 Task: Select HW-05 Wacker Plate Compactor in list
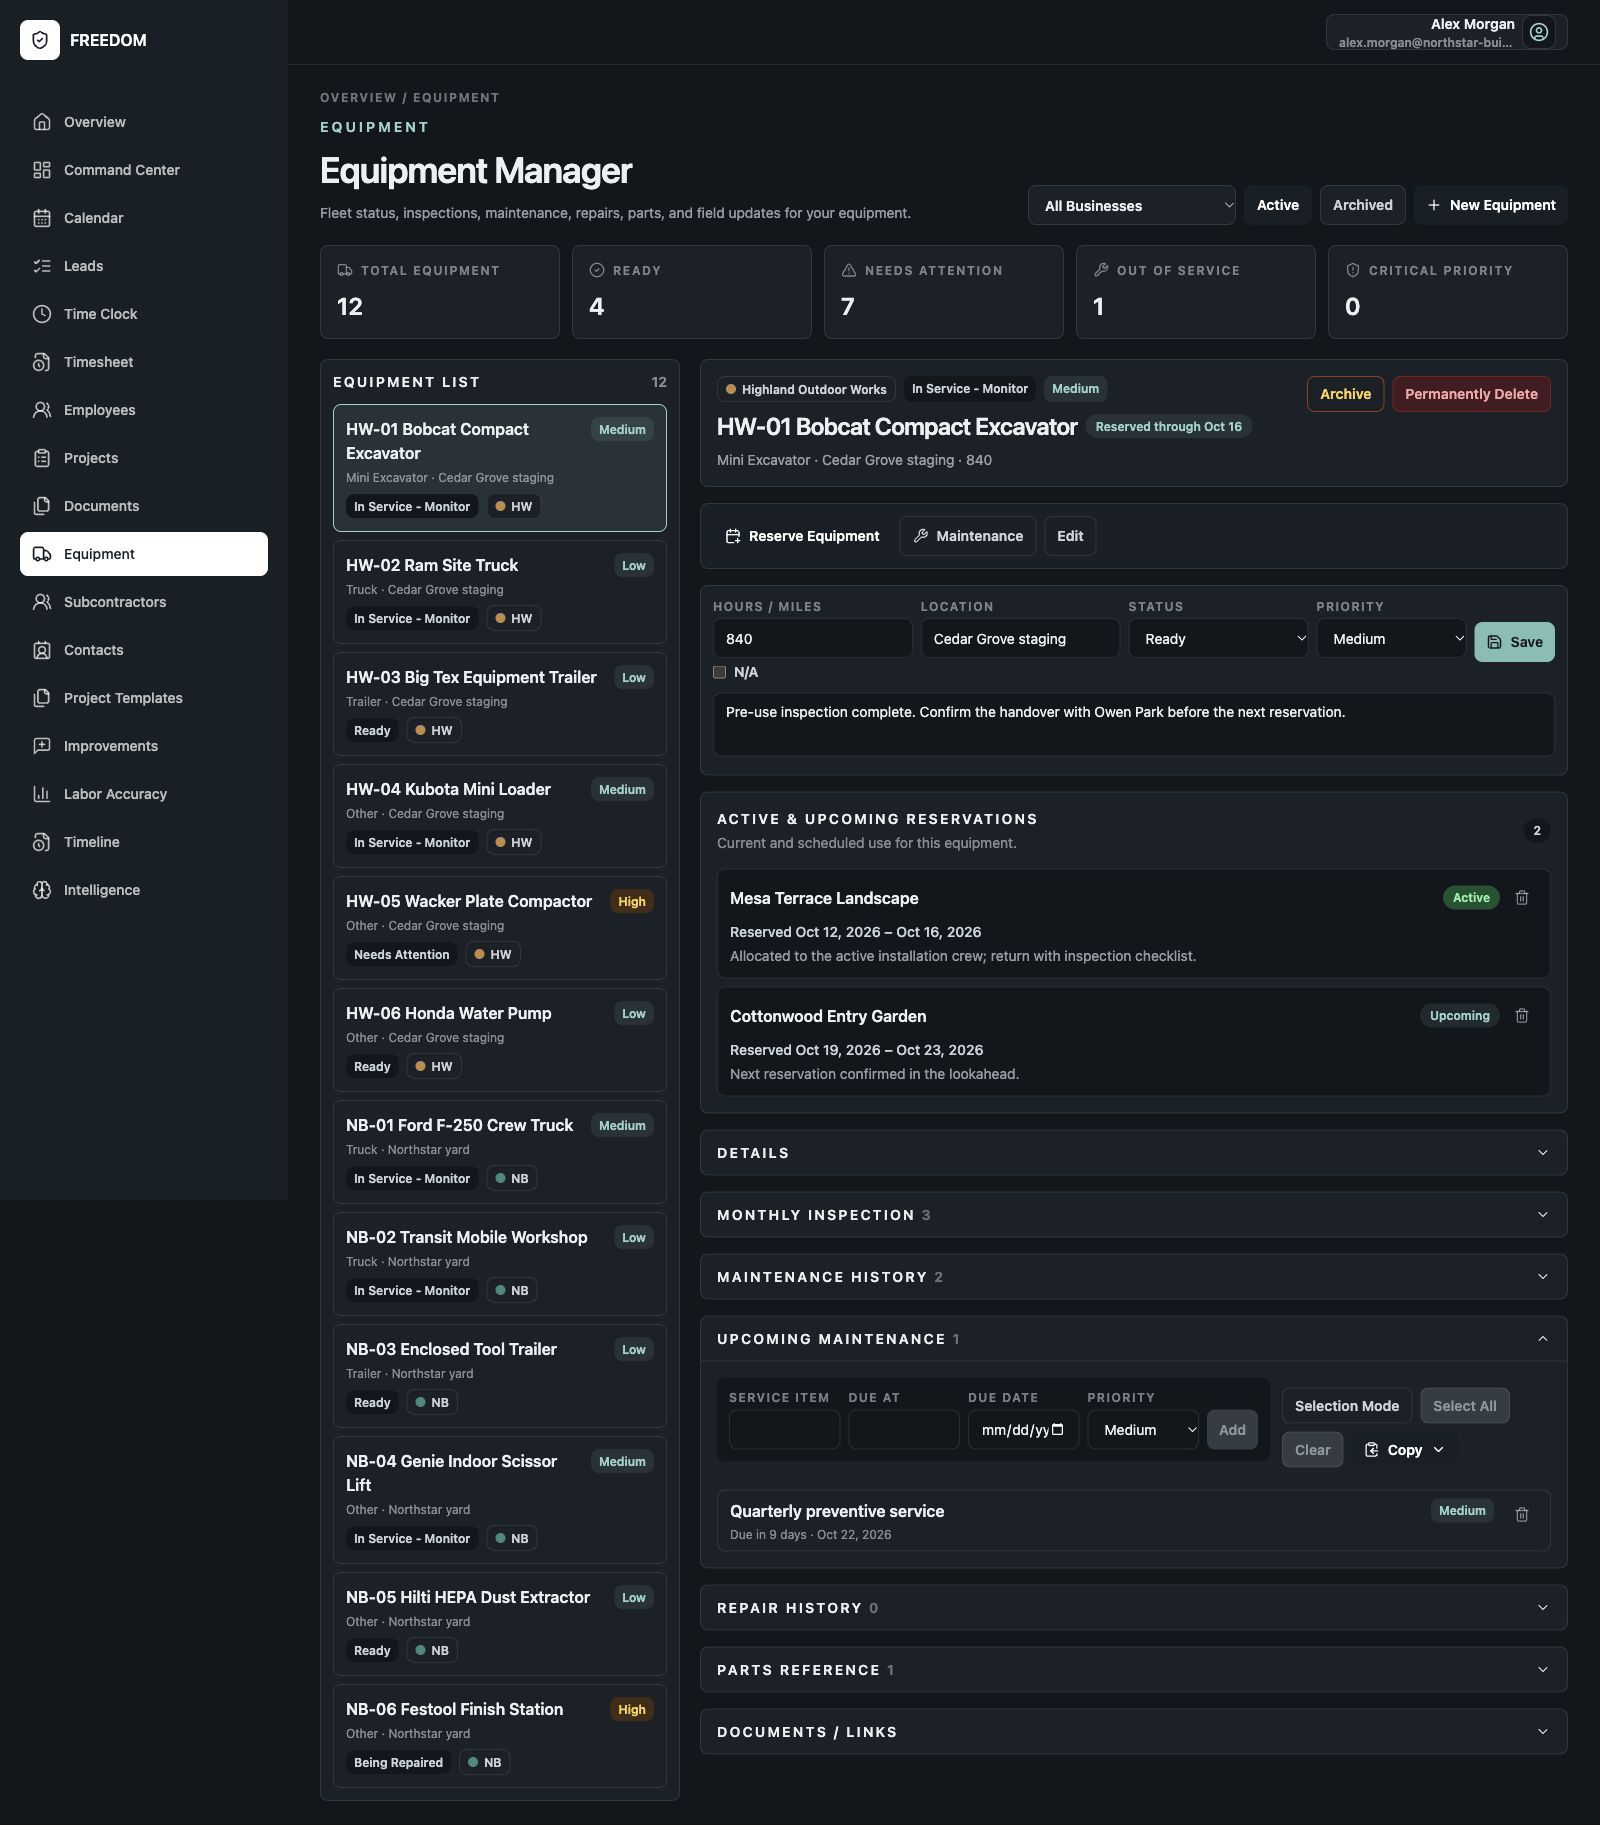500,928
